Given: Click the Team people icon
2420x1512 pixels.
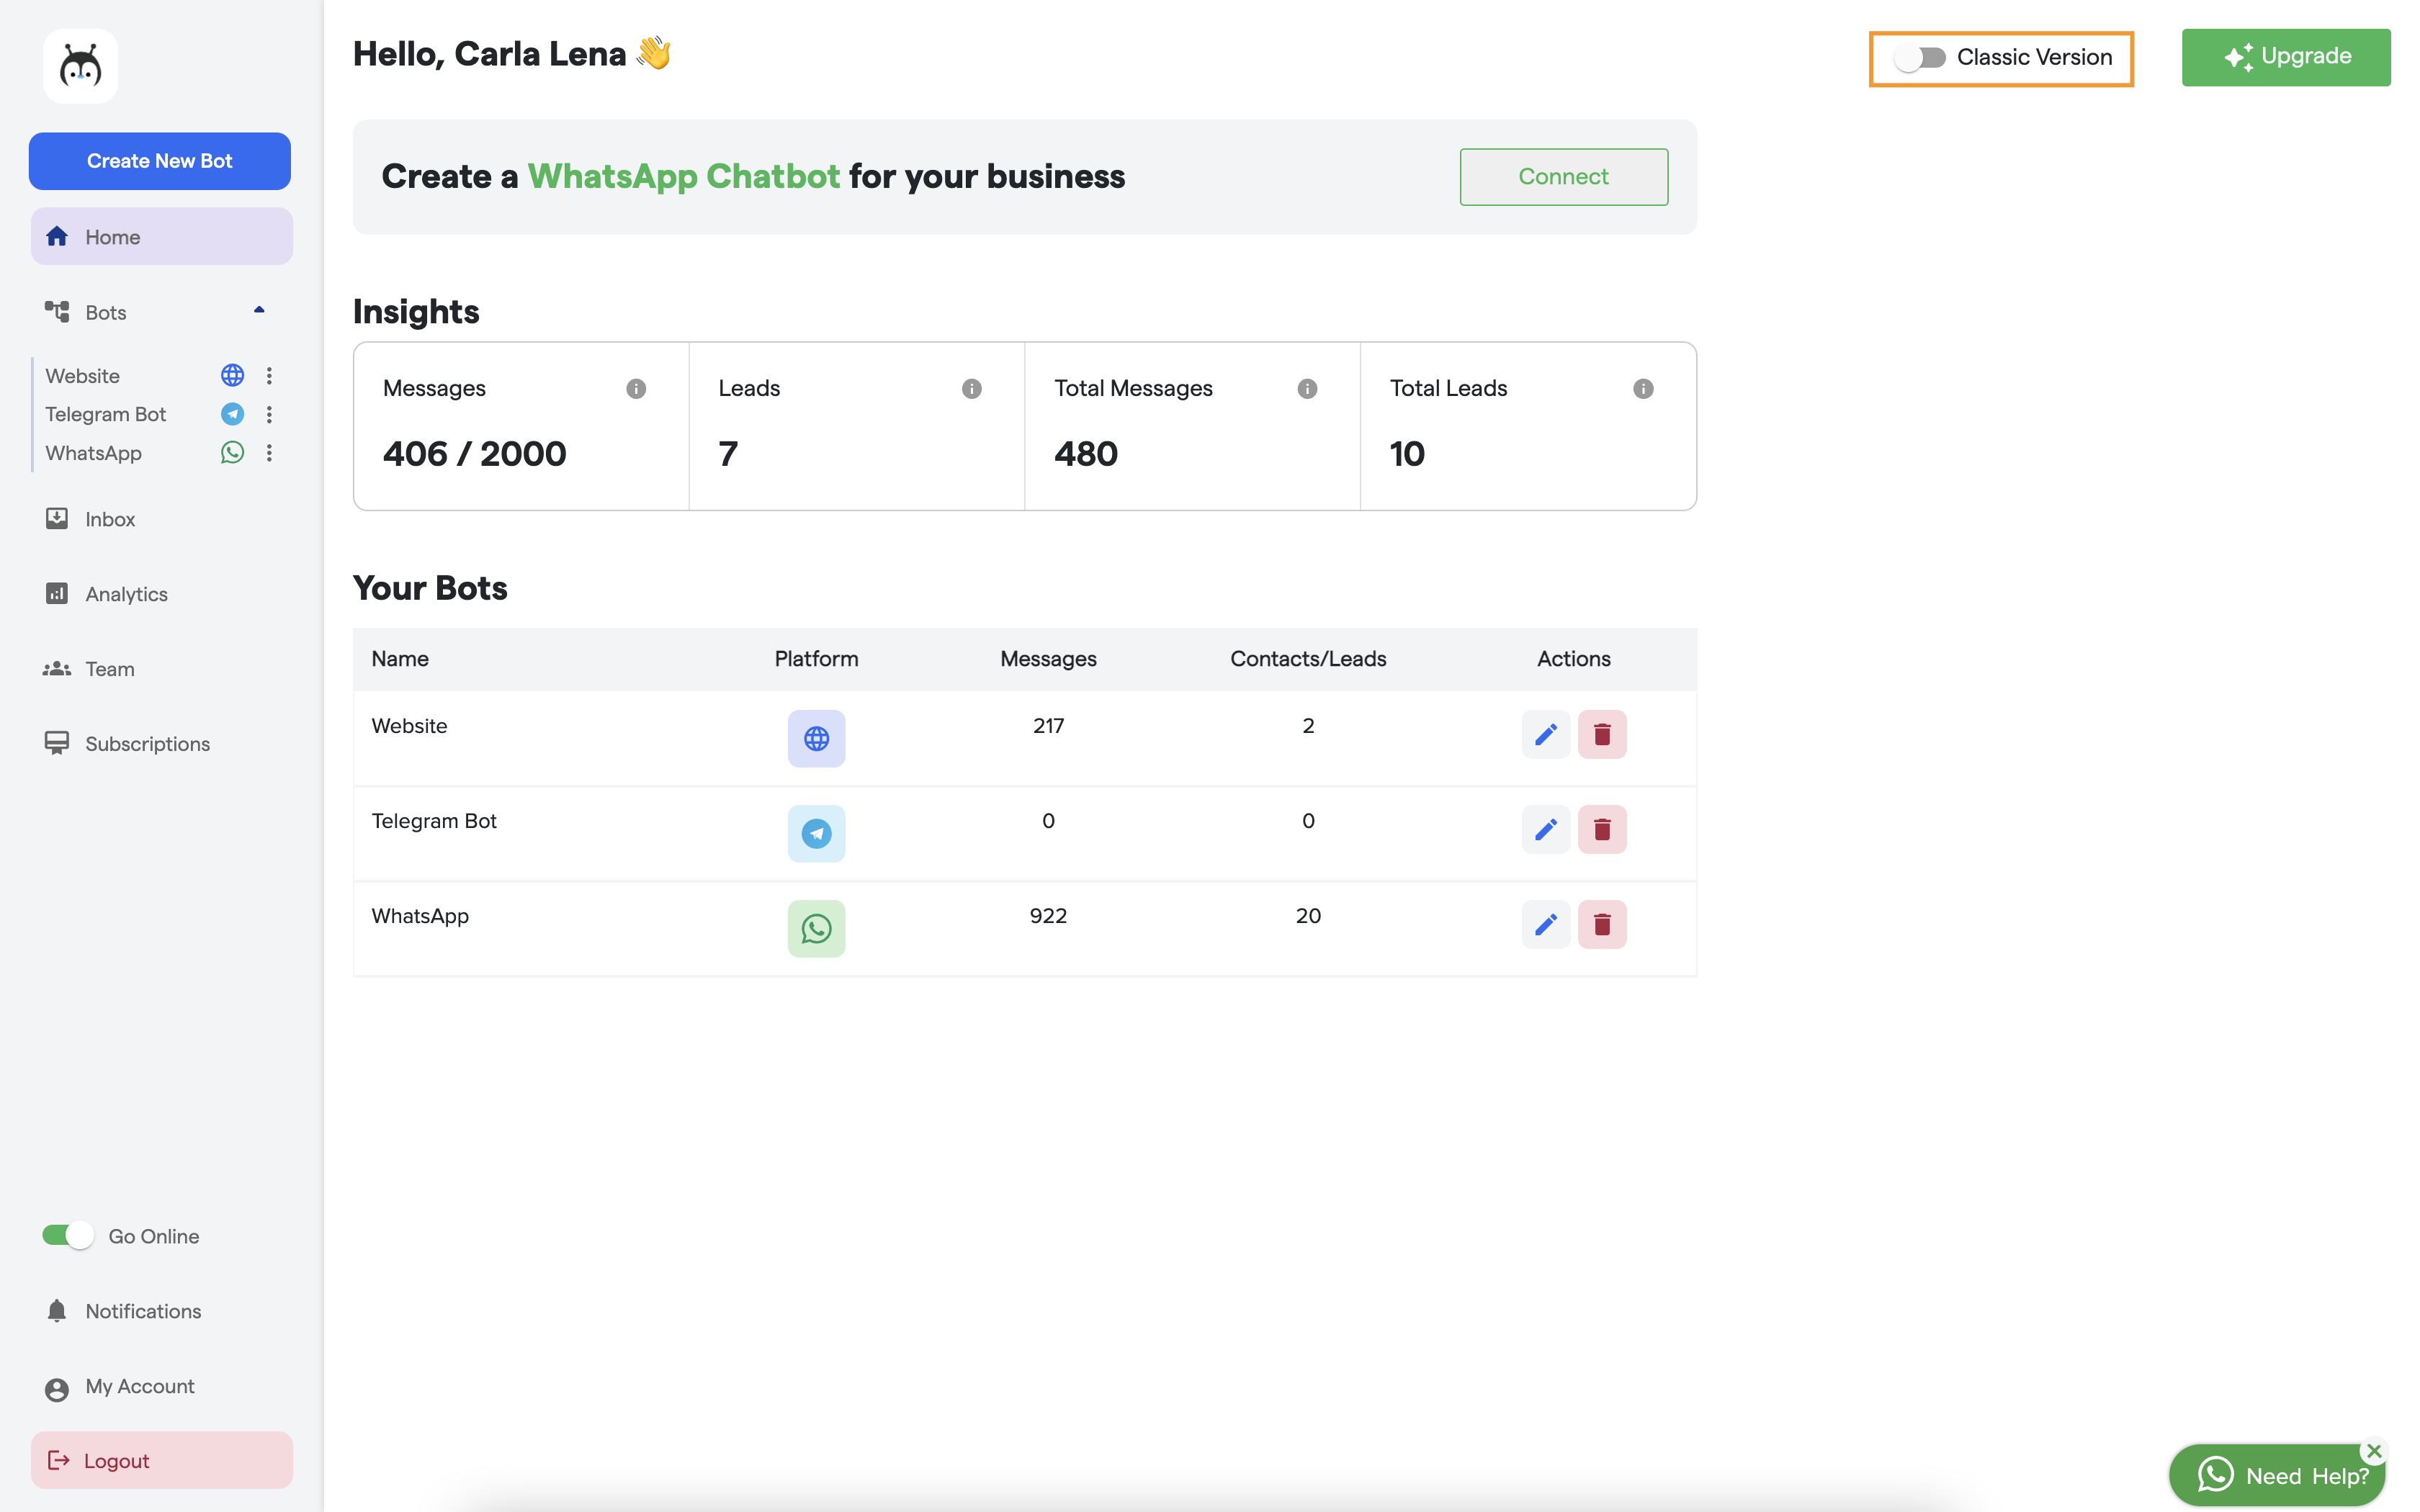Looking at the screenshot, I should click(57, 668).
